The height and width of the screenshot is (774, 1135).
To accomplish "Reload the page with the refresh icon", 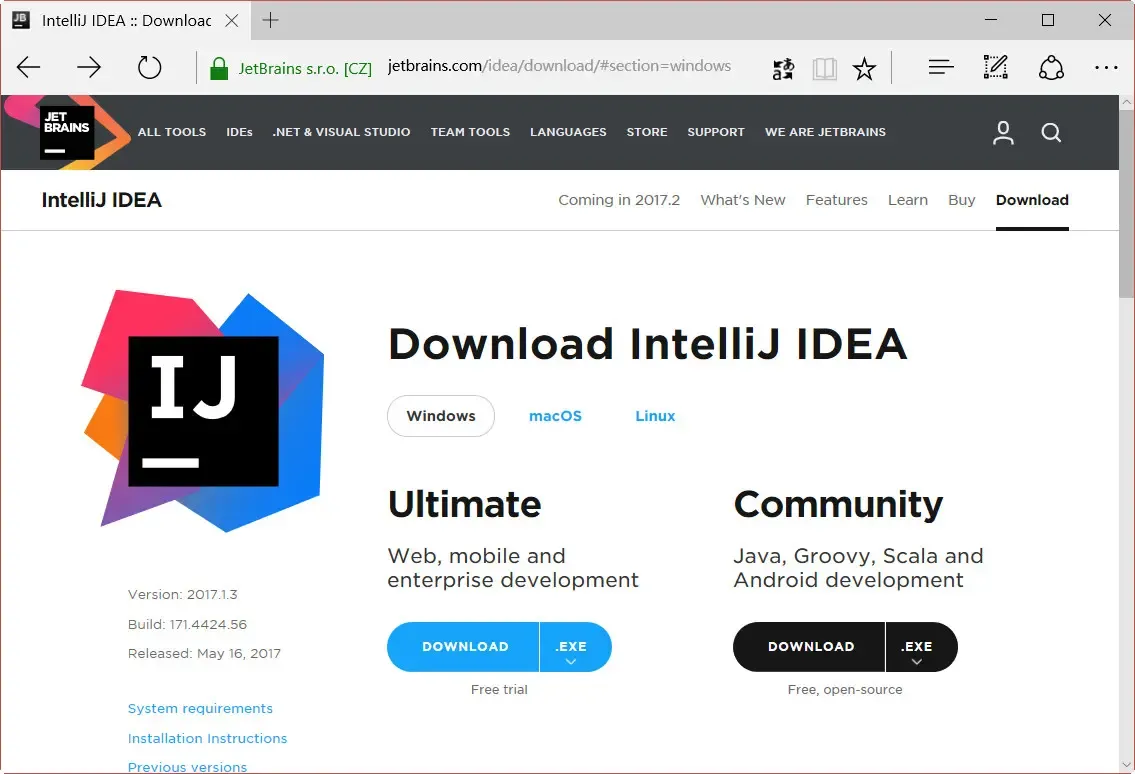I will (150, 67).
